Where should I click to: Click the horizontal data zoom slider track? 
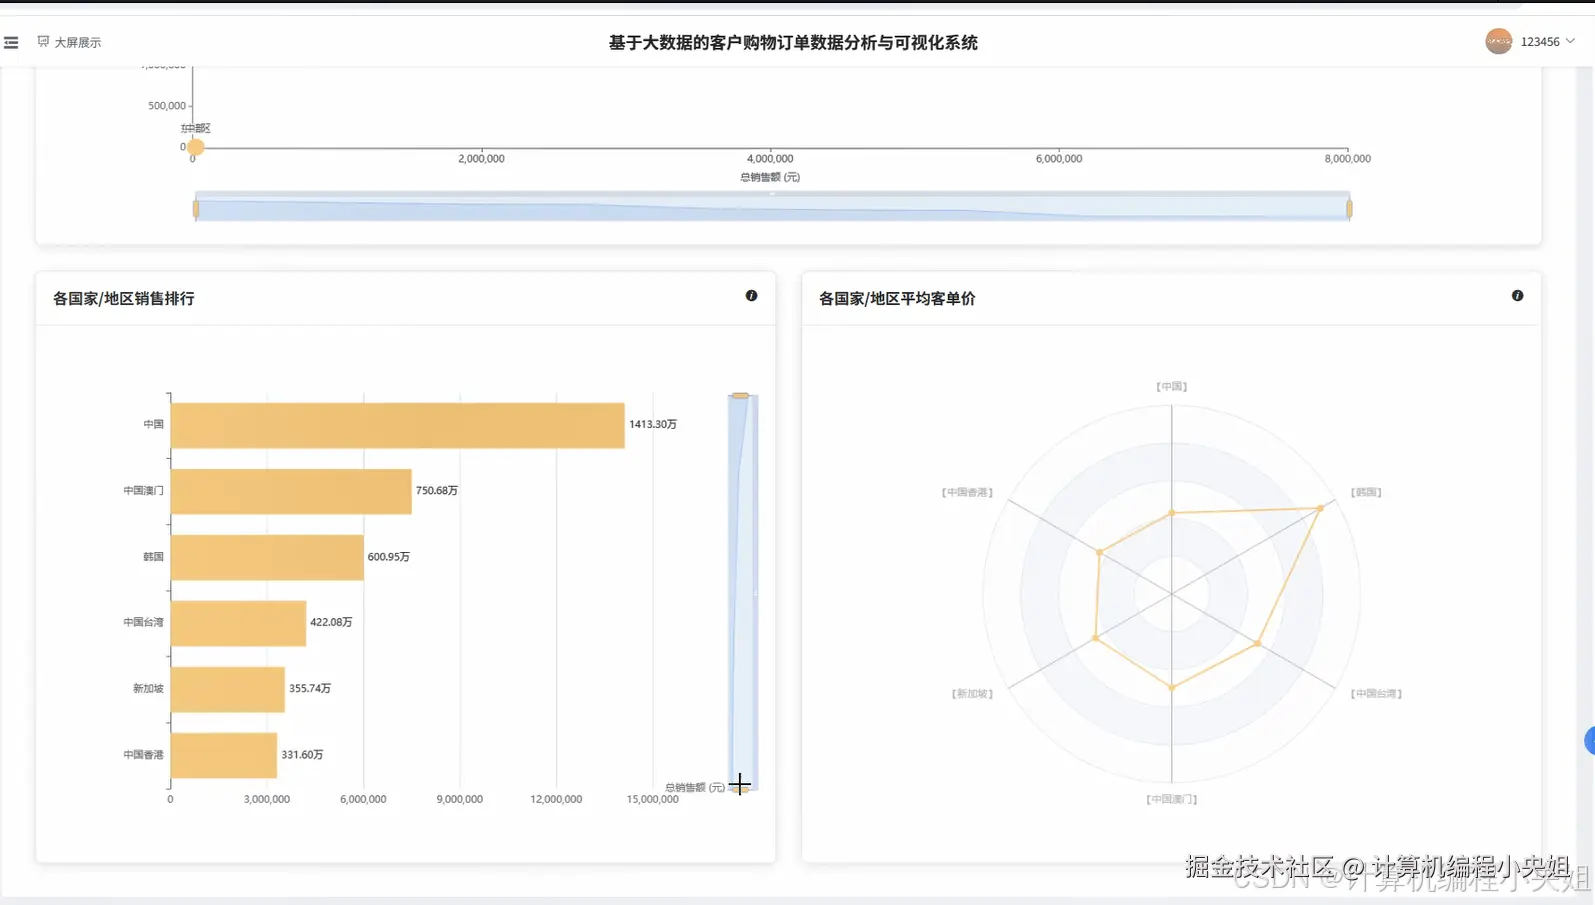click(772, 208)
